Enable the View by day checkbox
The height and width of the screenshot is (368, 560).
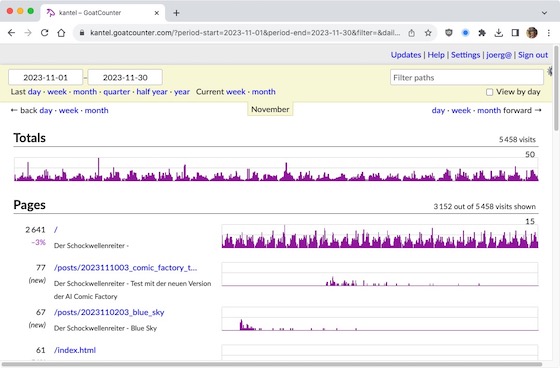pyautogui.click(x=489, y=92)
